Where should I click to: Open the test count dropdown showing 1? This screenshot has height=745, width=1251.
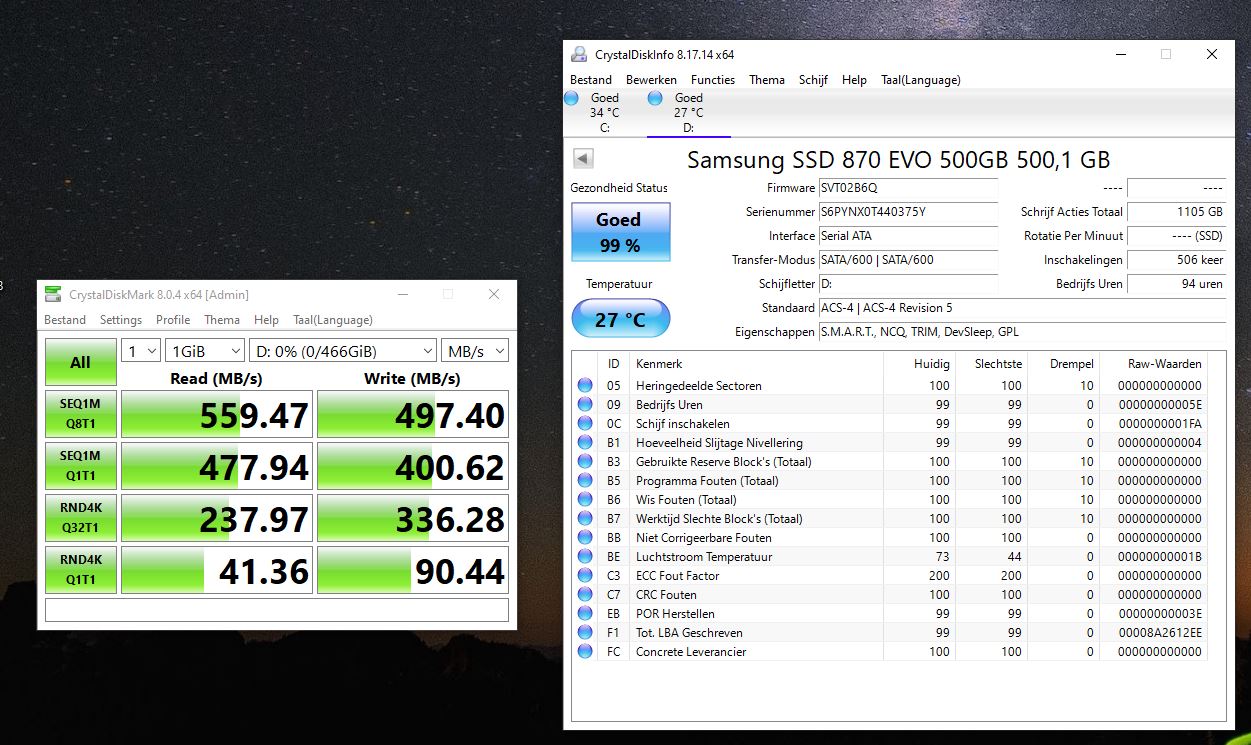tap(141, 350)
